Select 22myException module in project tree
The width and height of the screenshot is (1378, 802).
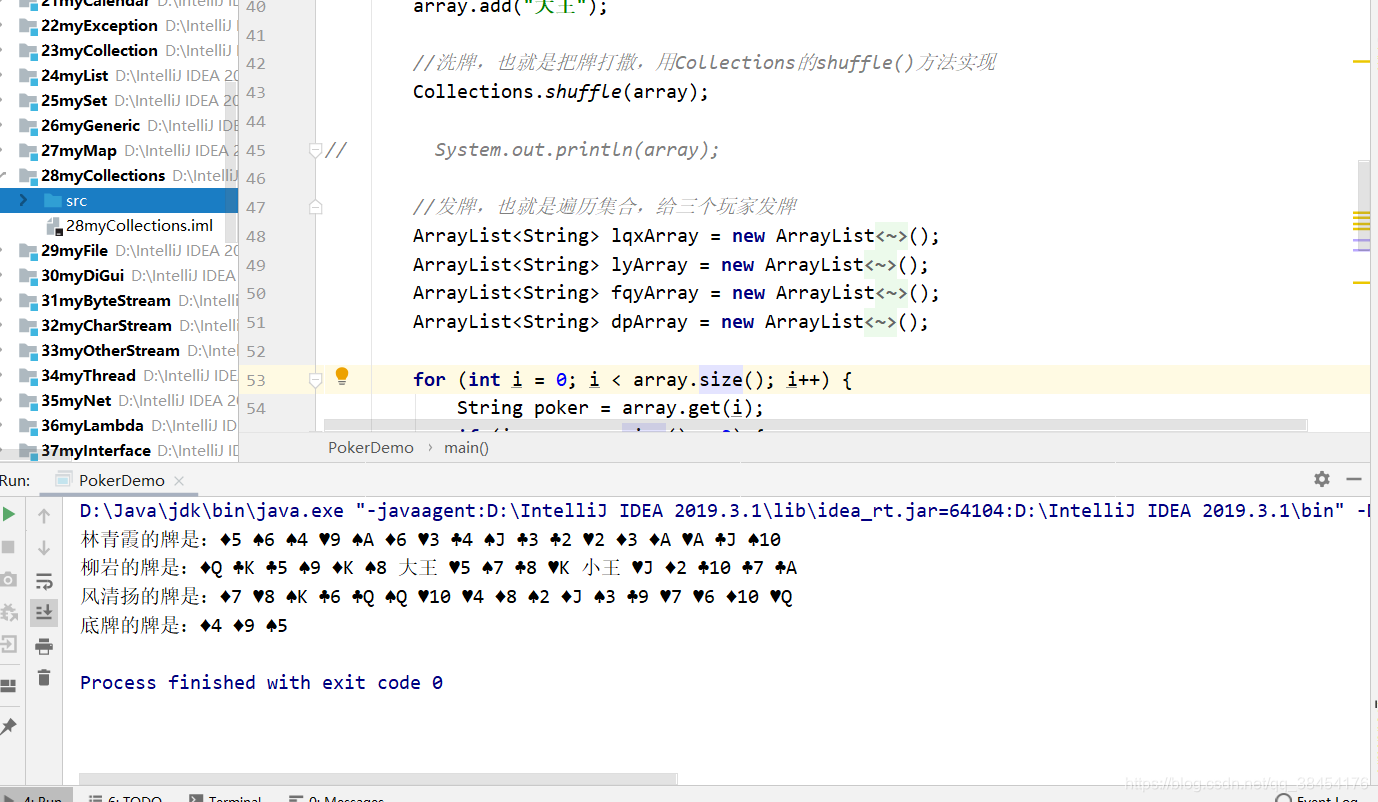pos(99,25)
